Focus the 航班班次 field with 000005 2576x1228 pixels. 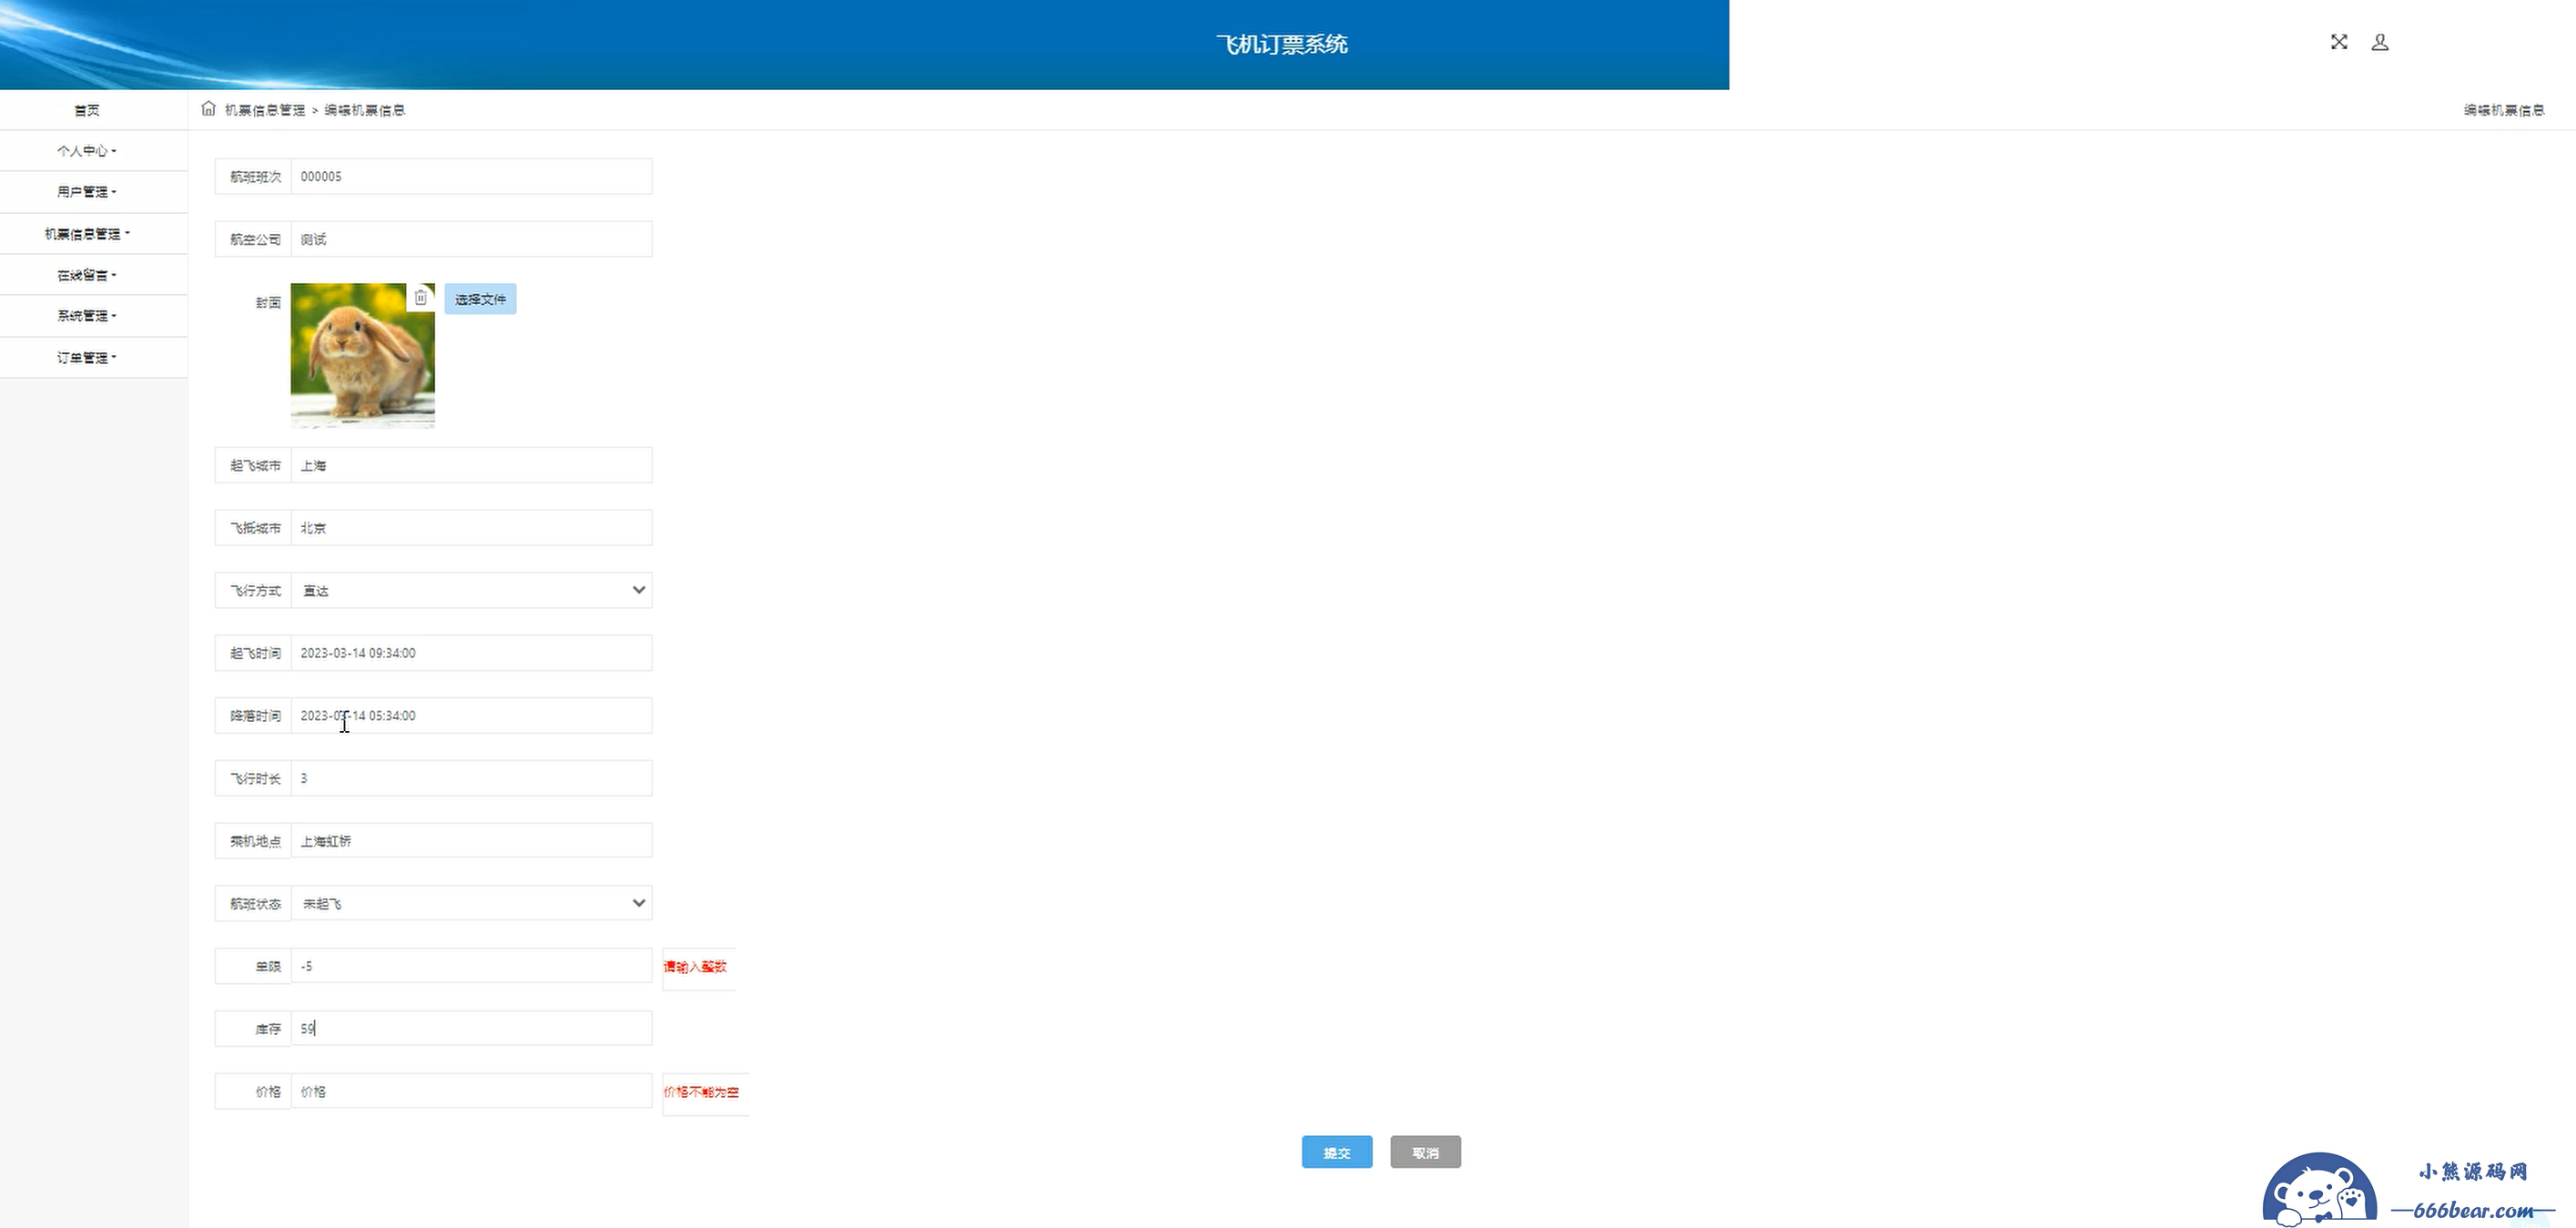click(472, 177)
